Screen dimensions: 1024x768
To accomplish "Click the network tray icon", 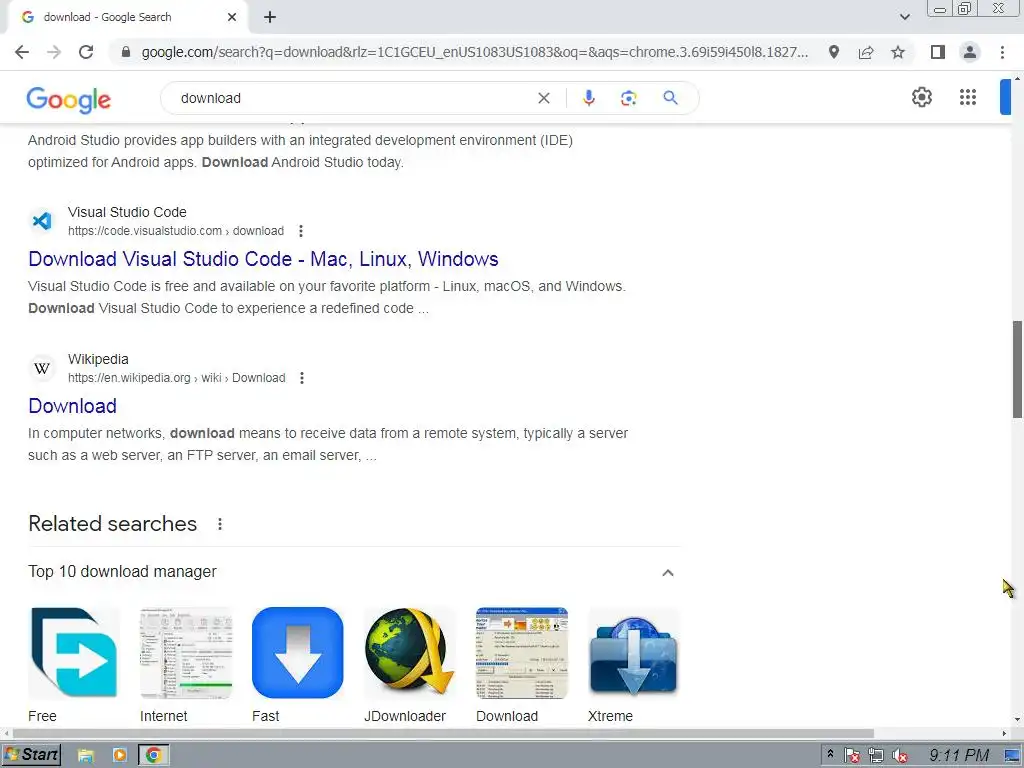I will [x=876, y=756].
